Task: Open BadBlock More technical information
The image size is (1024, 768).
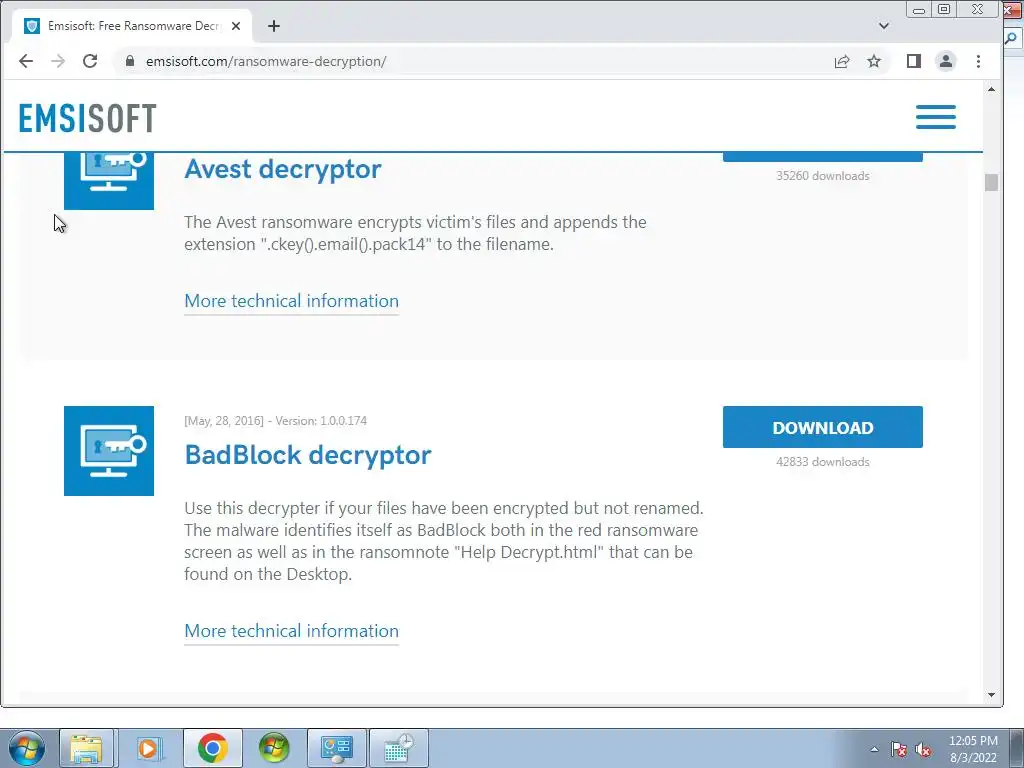Action: click(x=291, y=631)
